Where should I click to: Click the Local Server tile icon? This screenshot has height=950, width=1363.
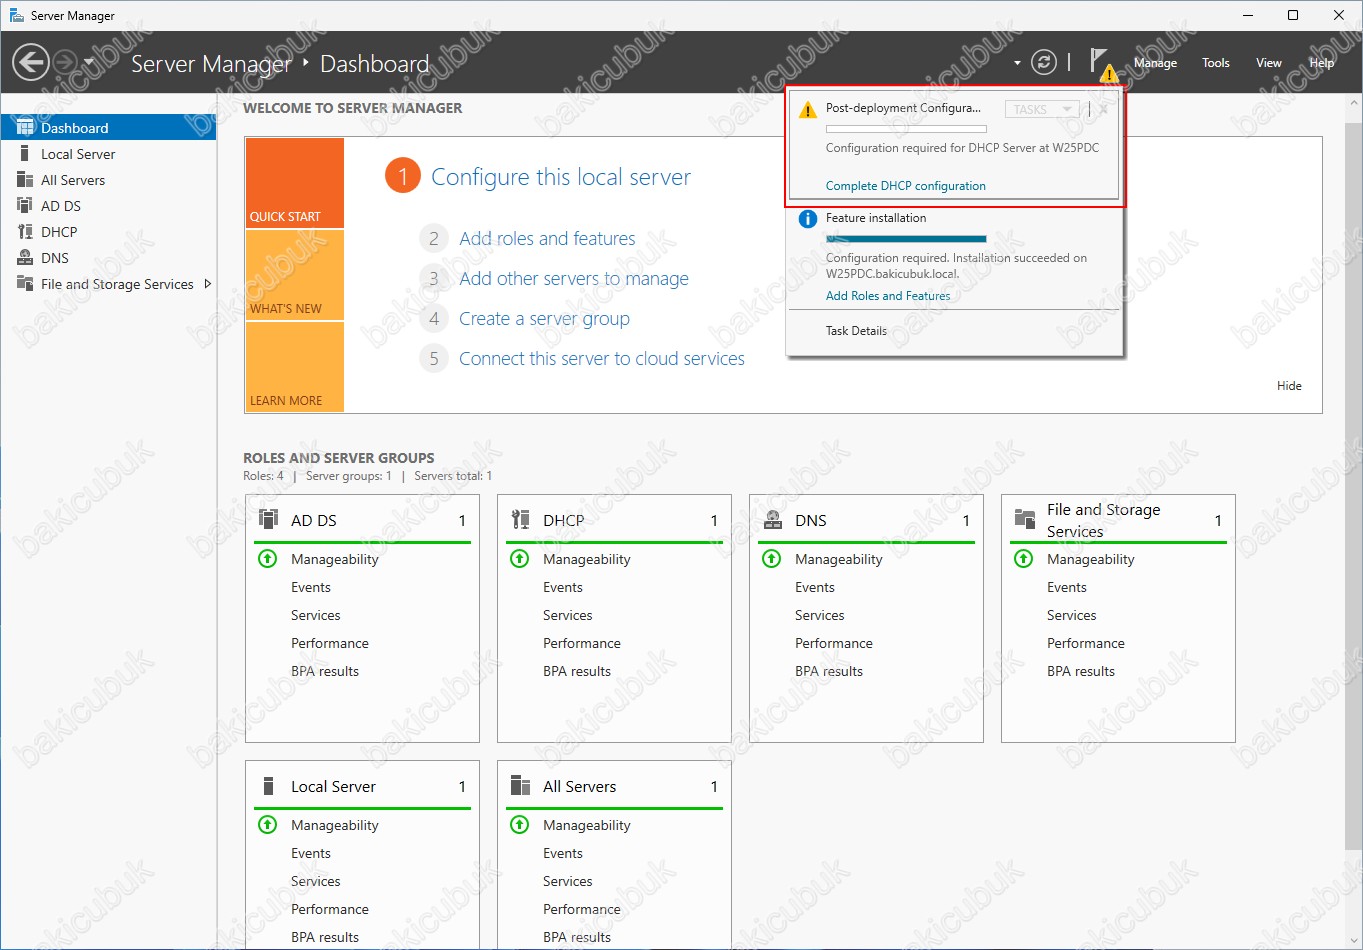[268, 785]
